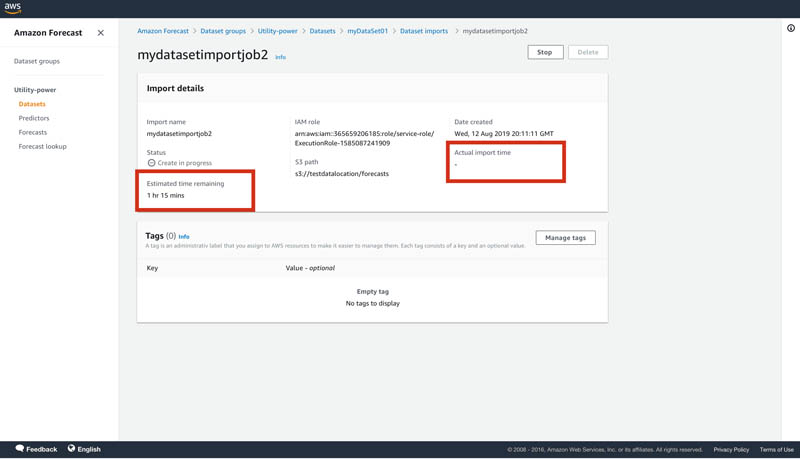Click the Stop button
800x459 pixels.
545,52
